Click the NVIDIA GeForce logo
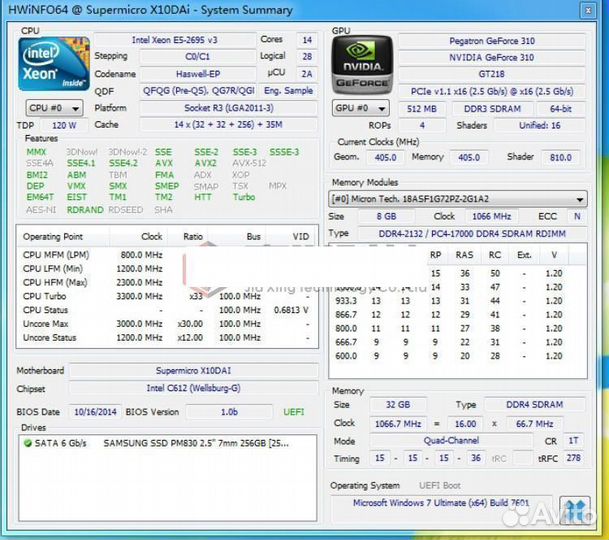609x540 pixels. point(362,64)
